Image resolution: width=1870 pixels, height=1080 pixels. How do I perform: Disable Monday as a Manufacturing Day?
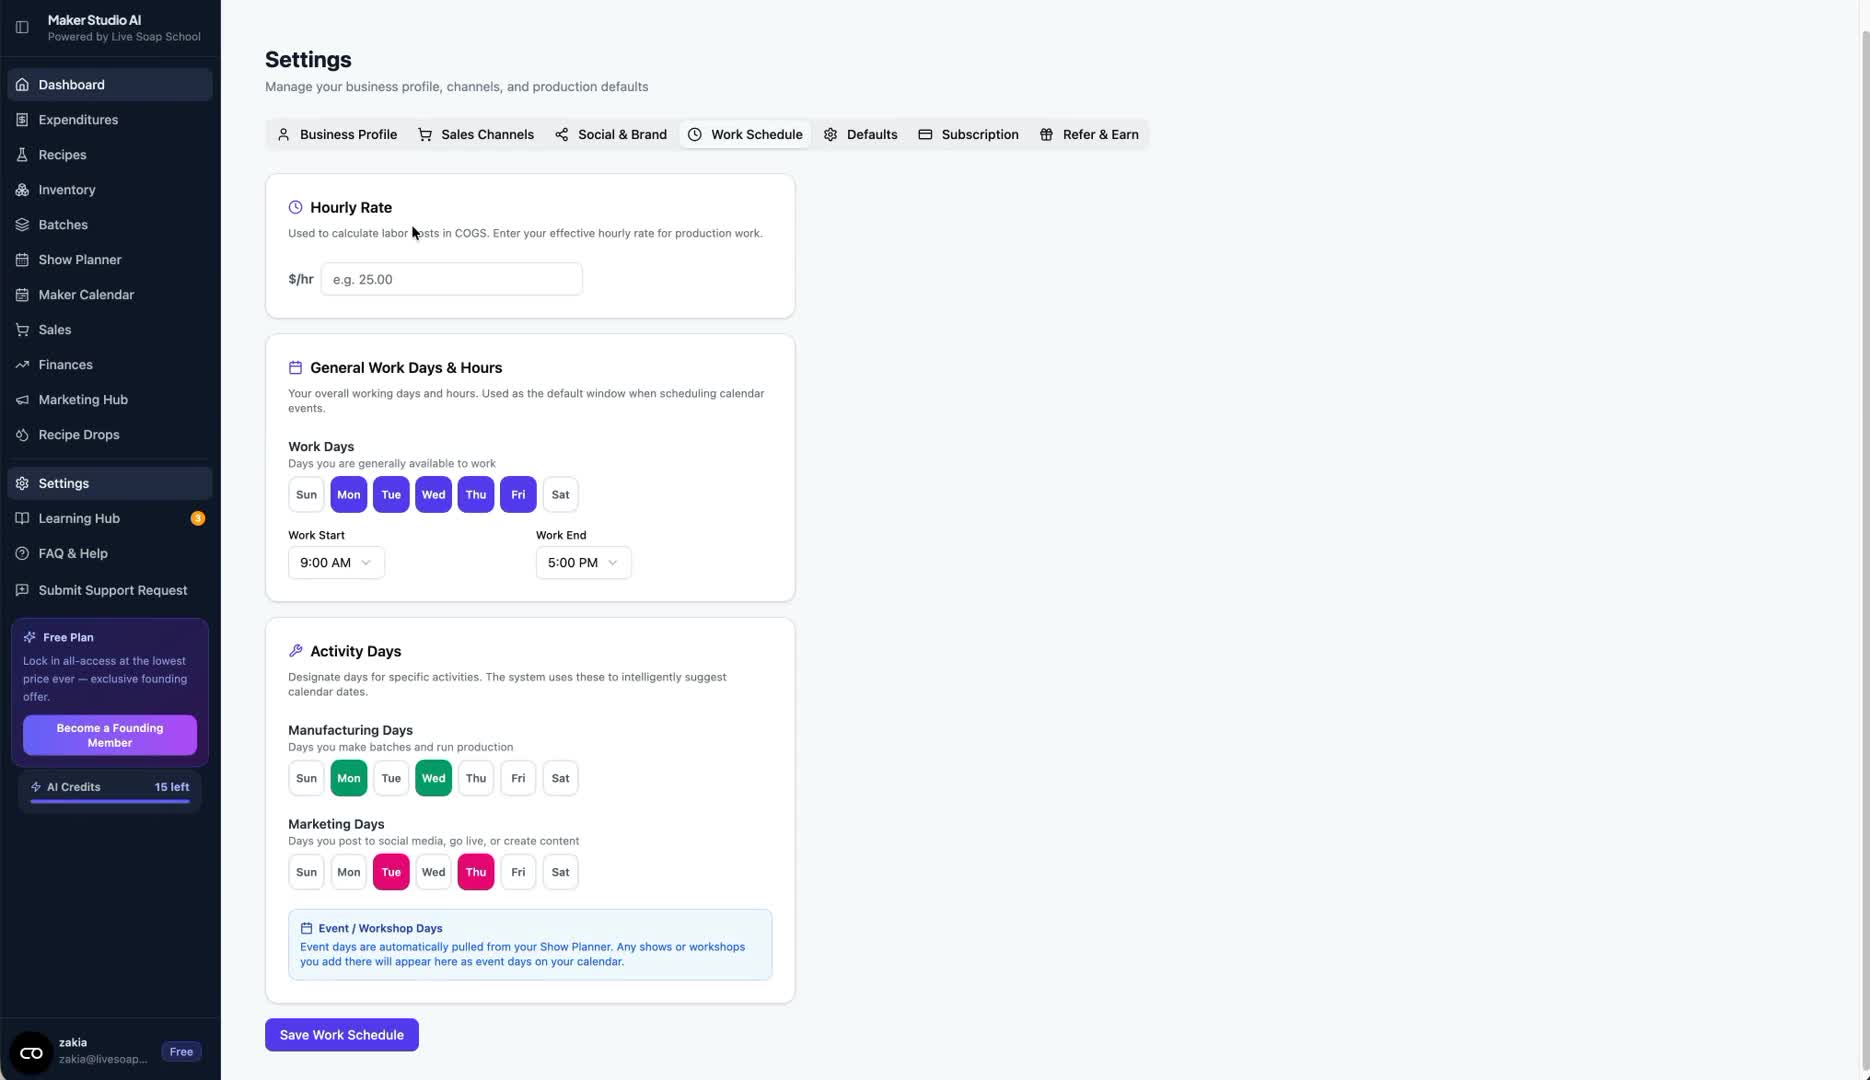coord(348,777)
